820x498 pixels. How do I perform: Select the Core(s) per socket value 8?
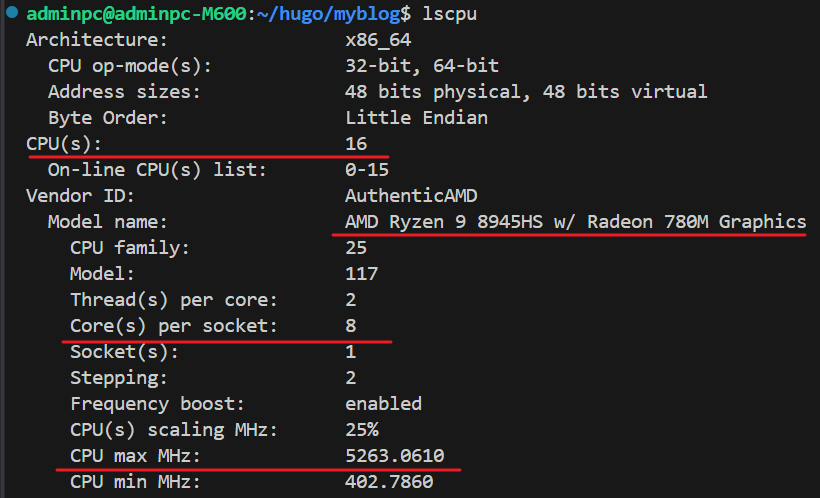tap(351, 326)
